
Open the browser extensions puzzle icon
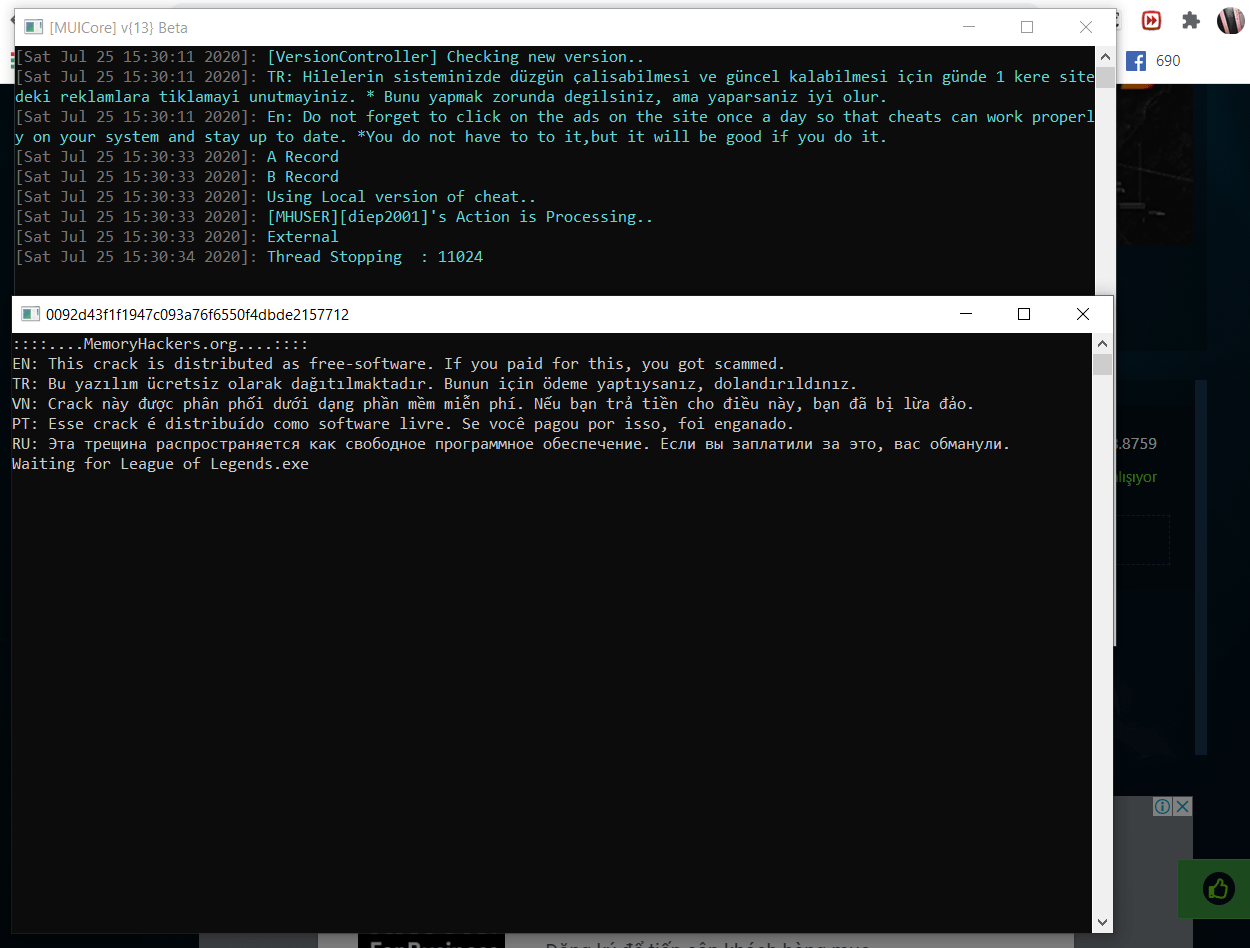coord(1190,20)
